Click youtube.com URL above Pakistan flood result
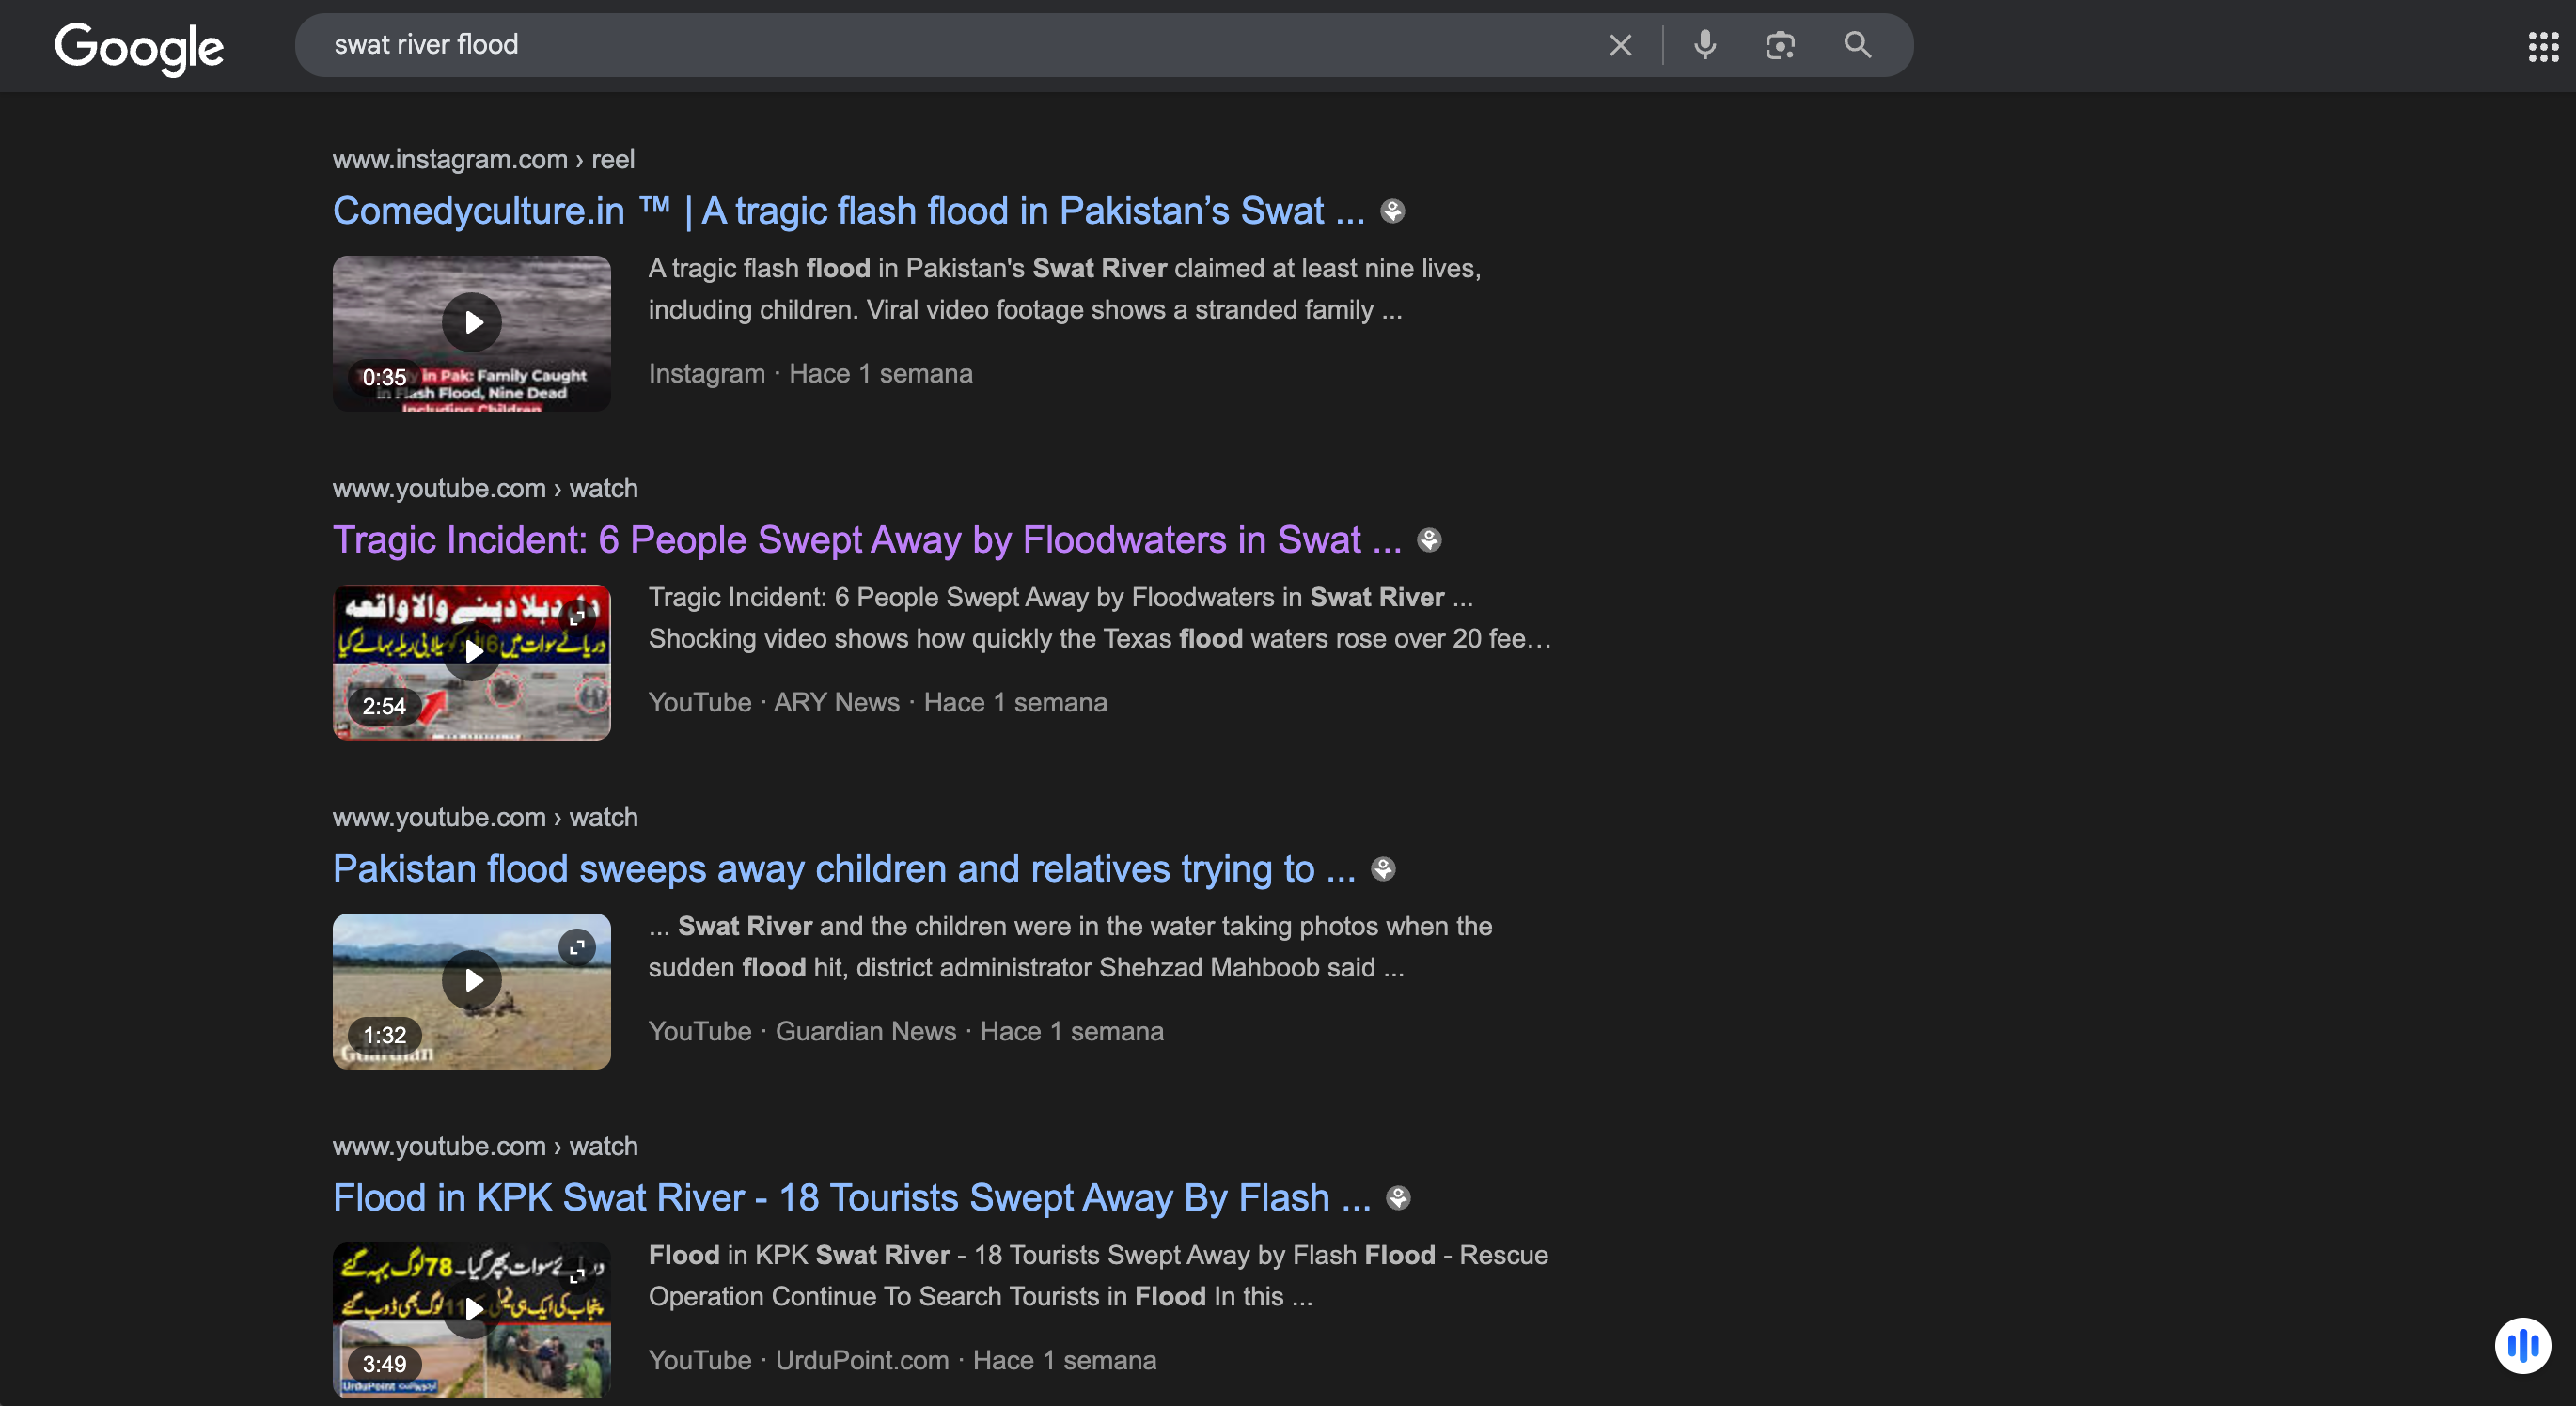 pyautogui.click(x=485, y=818)
